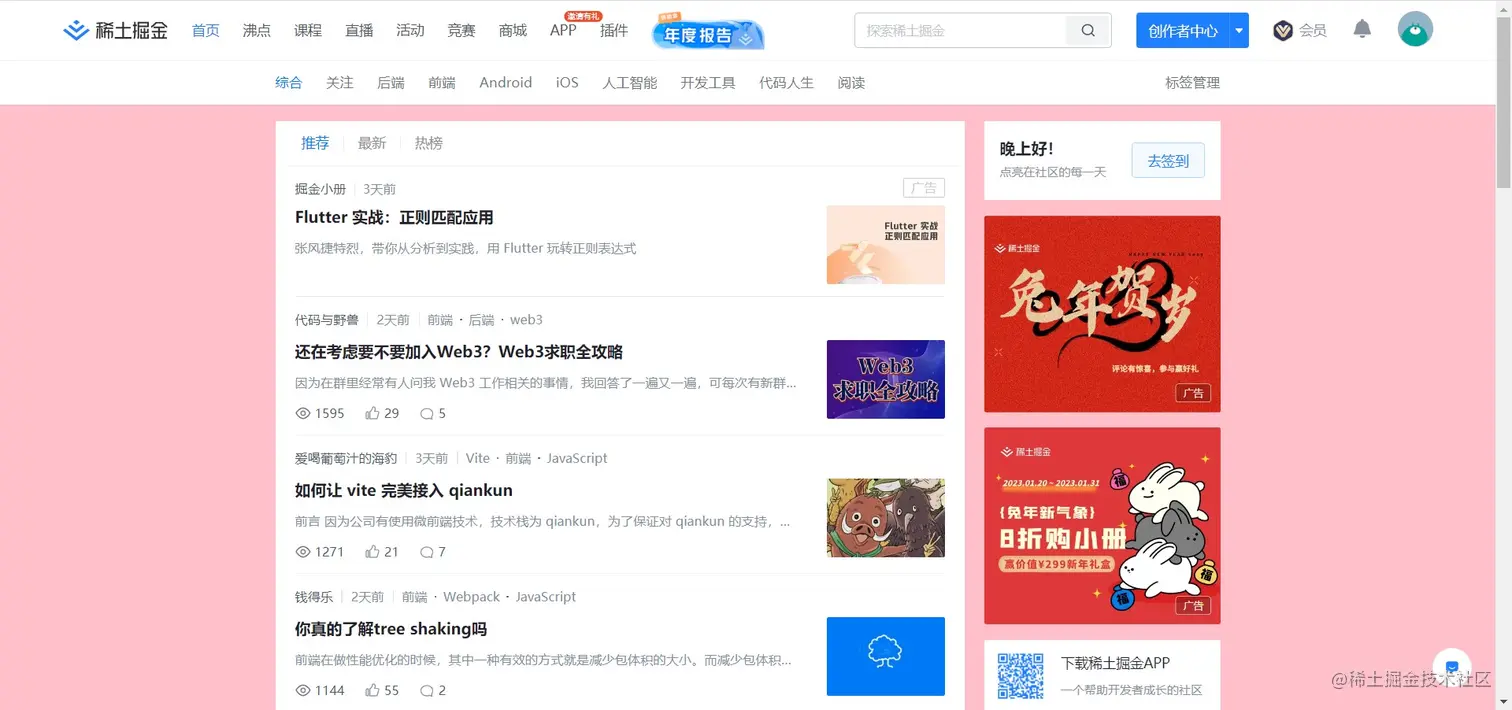This screenshot has width=1512, height=710.
Task: Open 商城 in top navigation
Action: click(x=513, y=30)
